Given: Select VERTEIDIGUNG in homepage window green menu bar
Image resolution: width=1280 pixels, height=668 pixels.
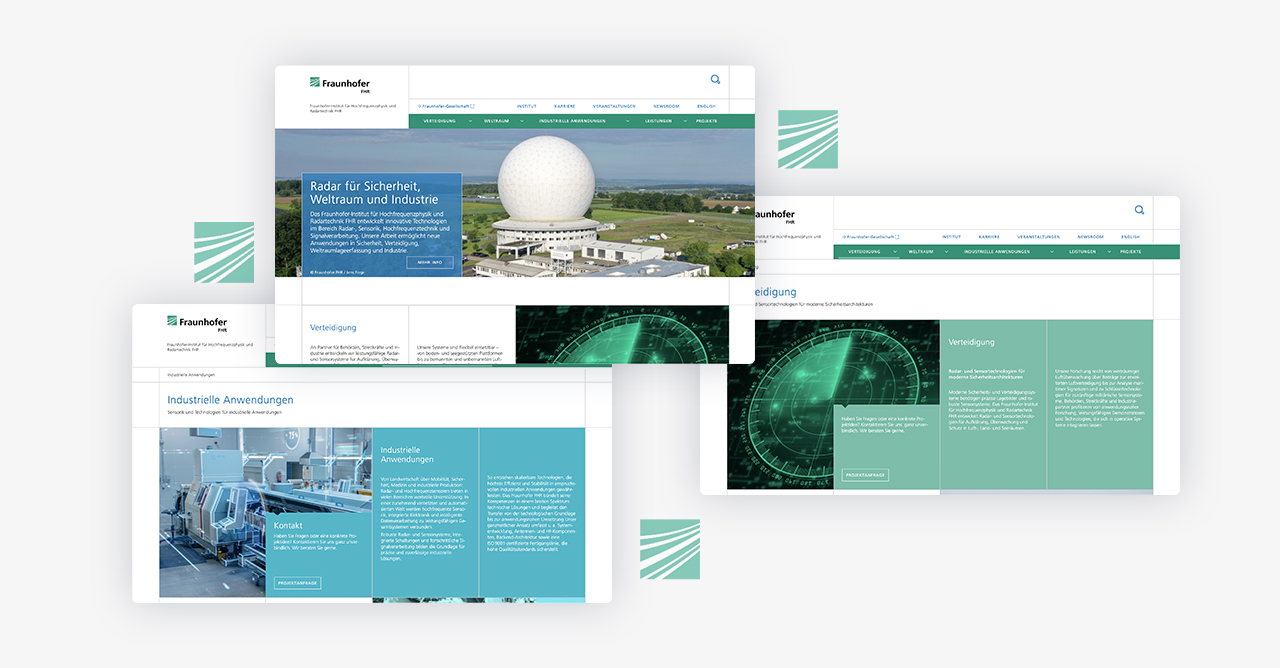Looking at the screenshot, I should point(440,121).
